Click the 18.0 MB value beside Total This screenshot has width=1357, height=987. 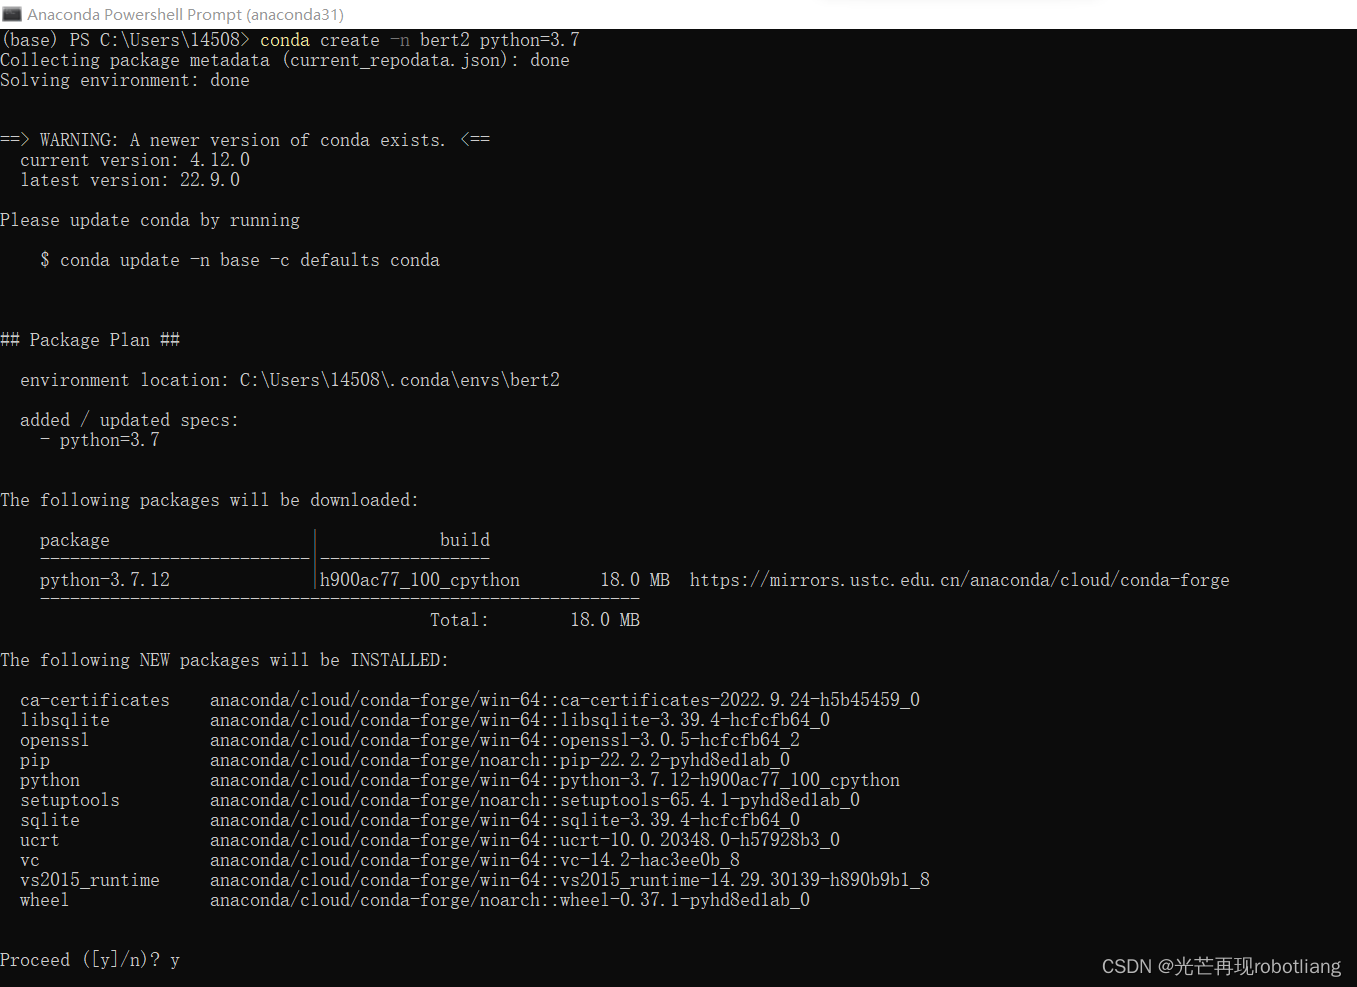point(605,620)
